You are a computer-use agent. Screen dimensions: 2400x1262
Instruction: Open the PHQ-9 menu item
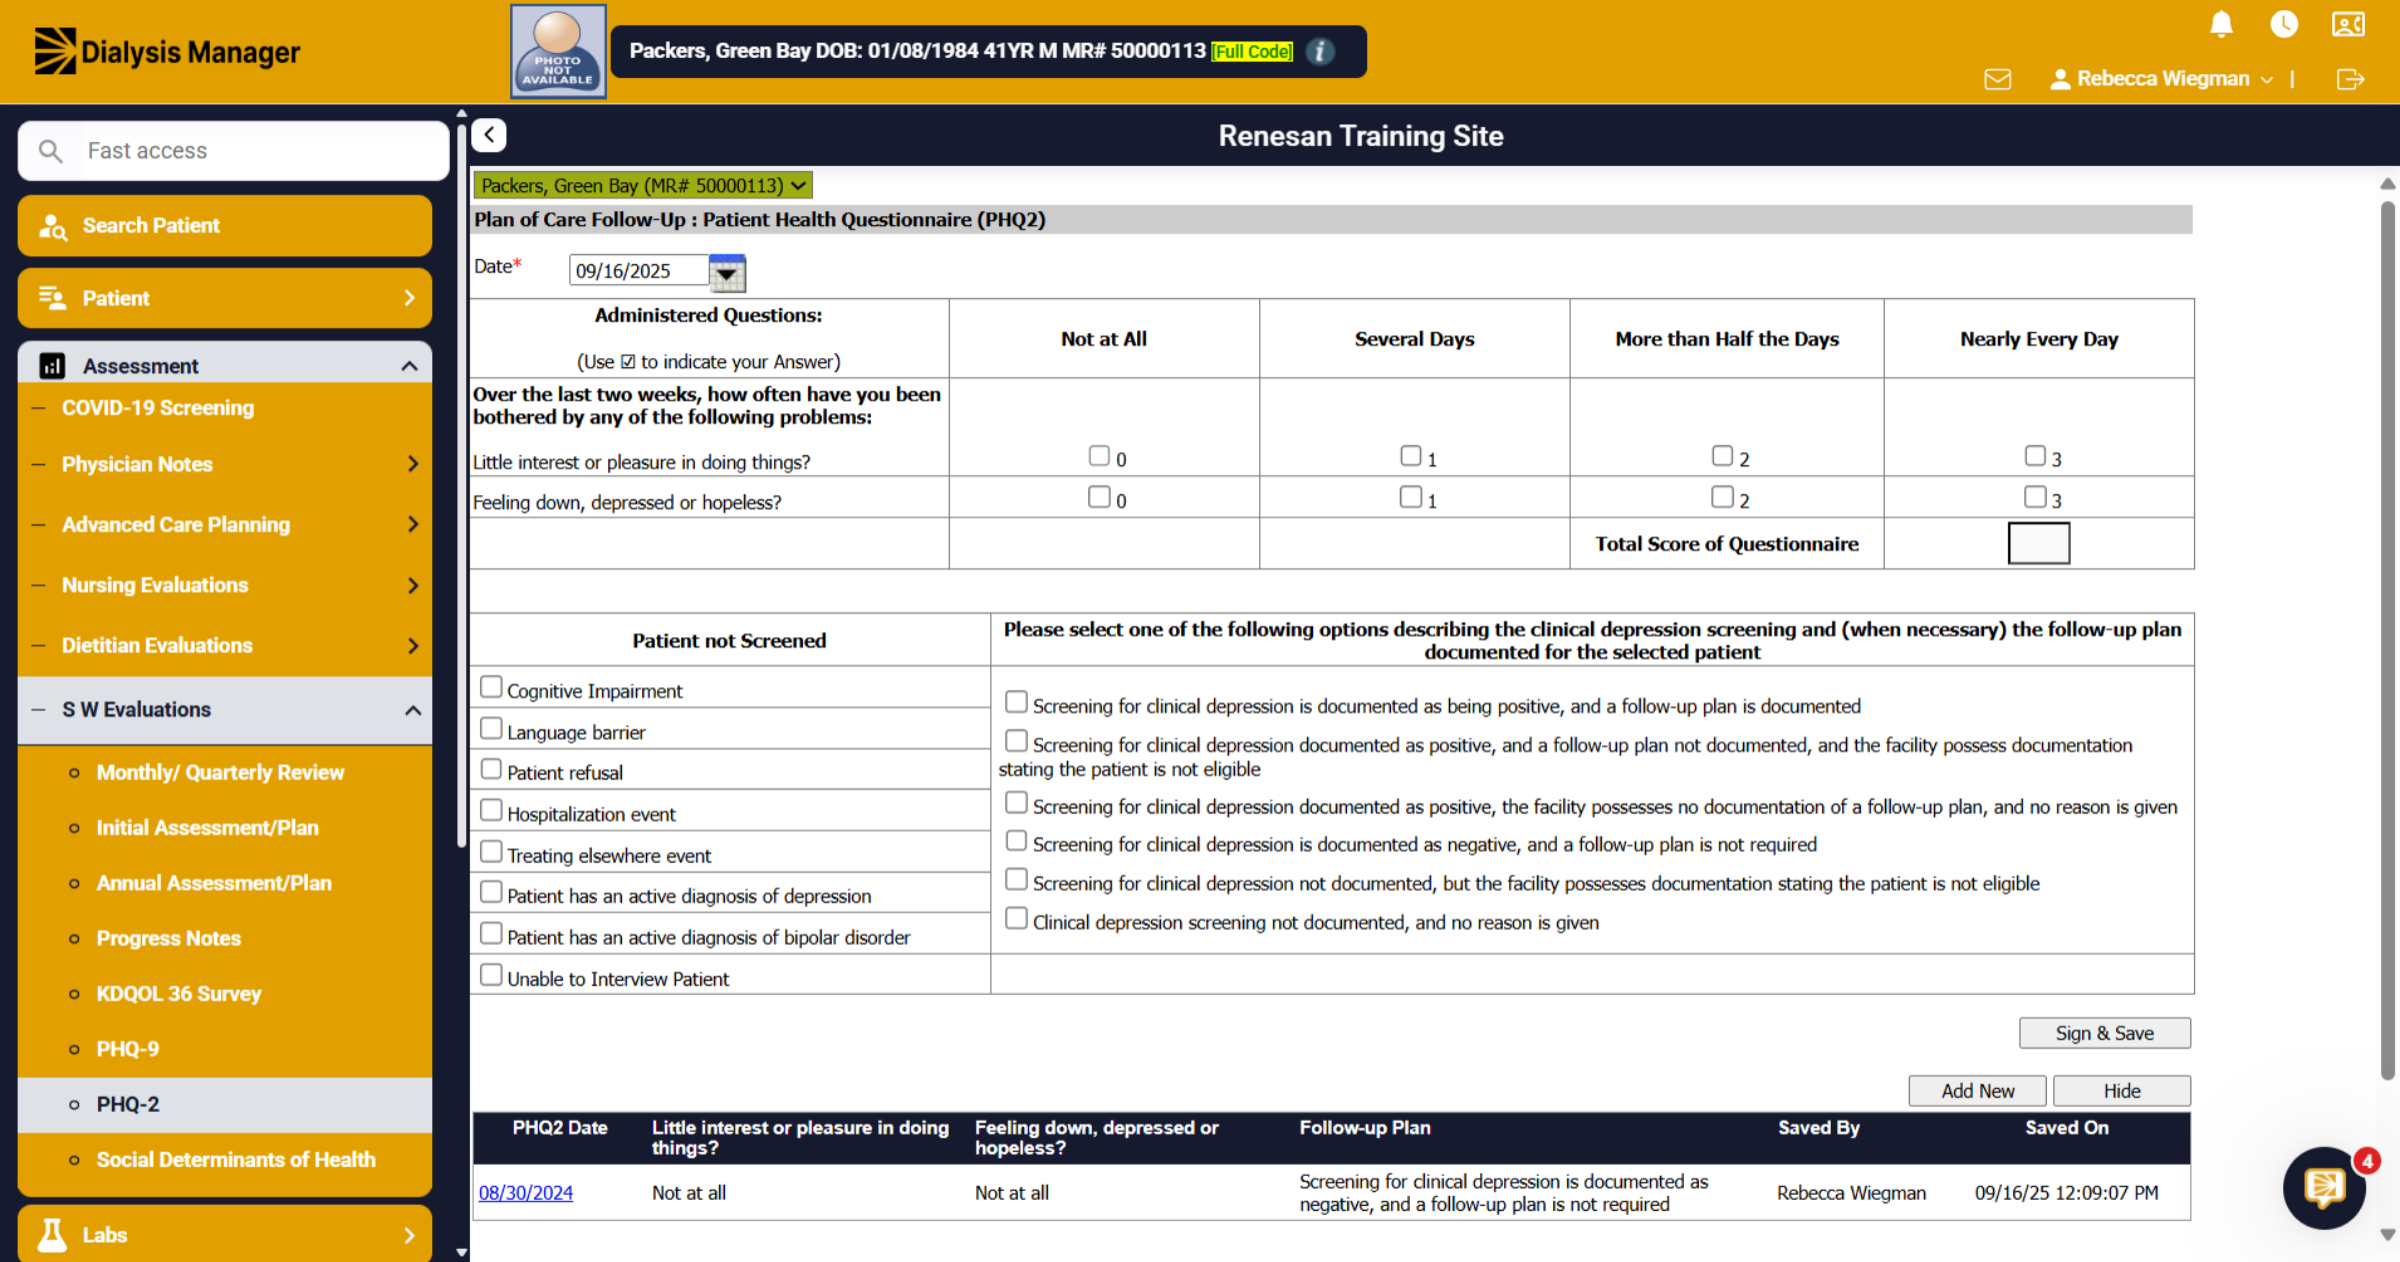coord(127,1049)
